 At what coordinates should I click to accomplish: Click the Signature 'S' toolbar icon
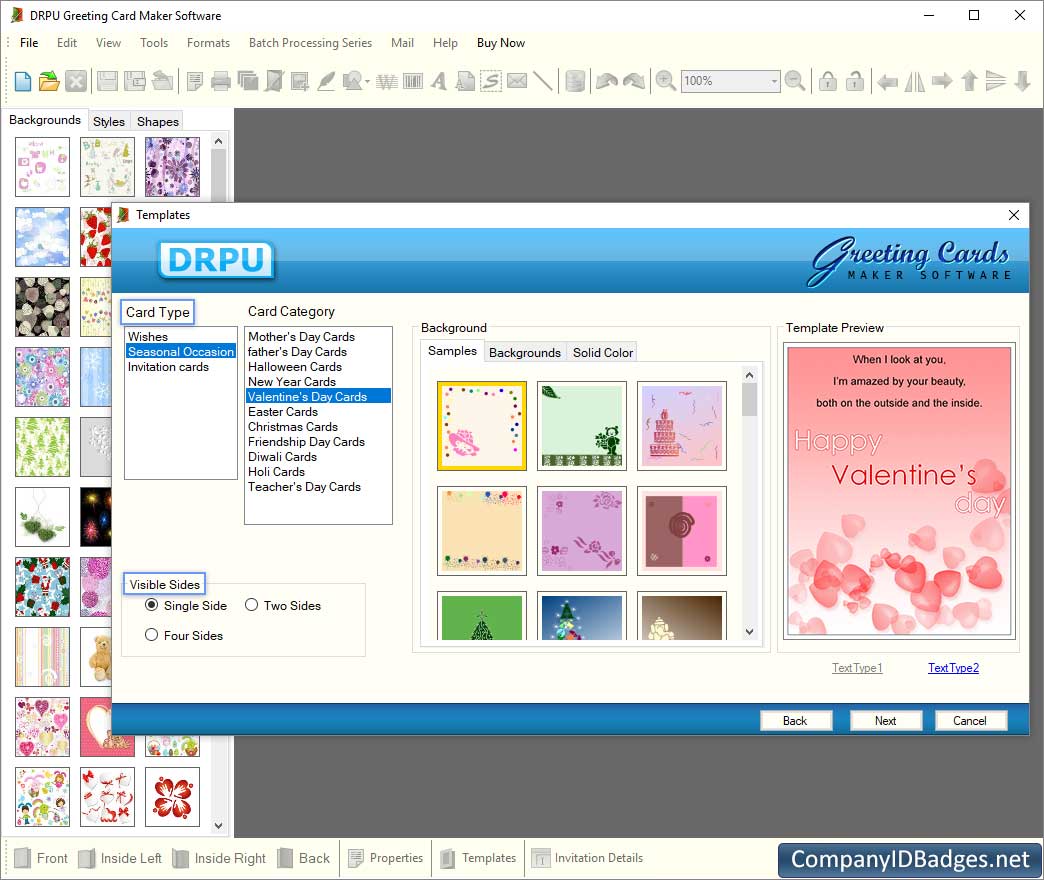coord(491,81)
